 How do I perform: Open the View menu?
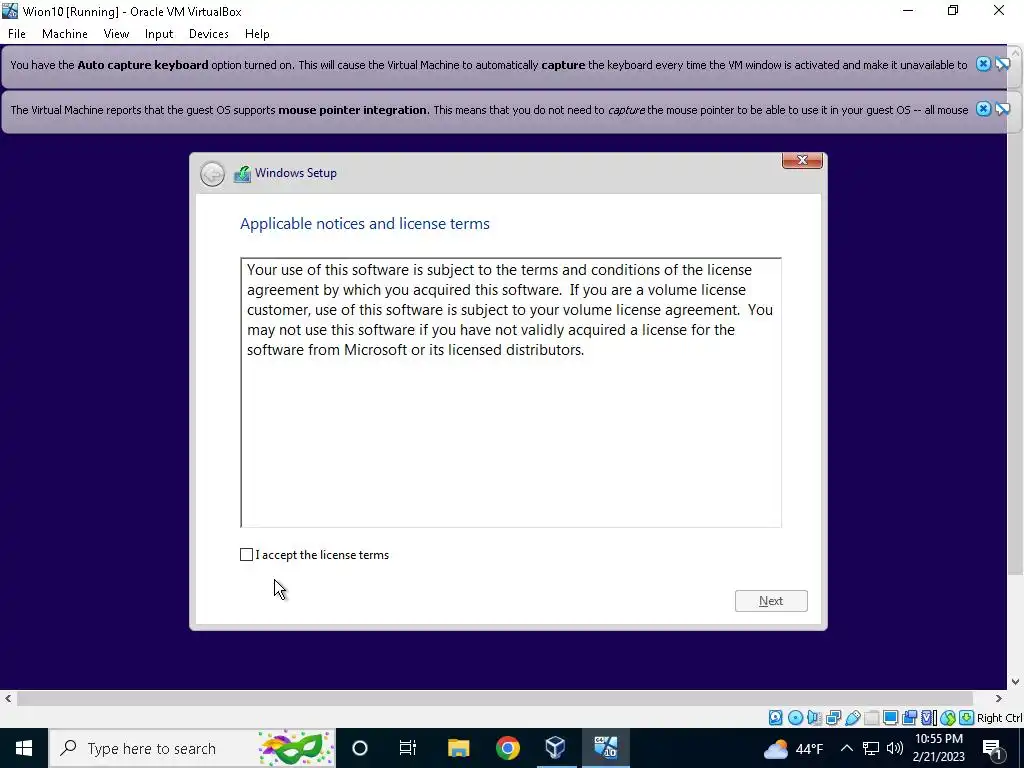pyautogui.click(x=116, y=34)
